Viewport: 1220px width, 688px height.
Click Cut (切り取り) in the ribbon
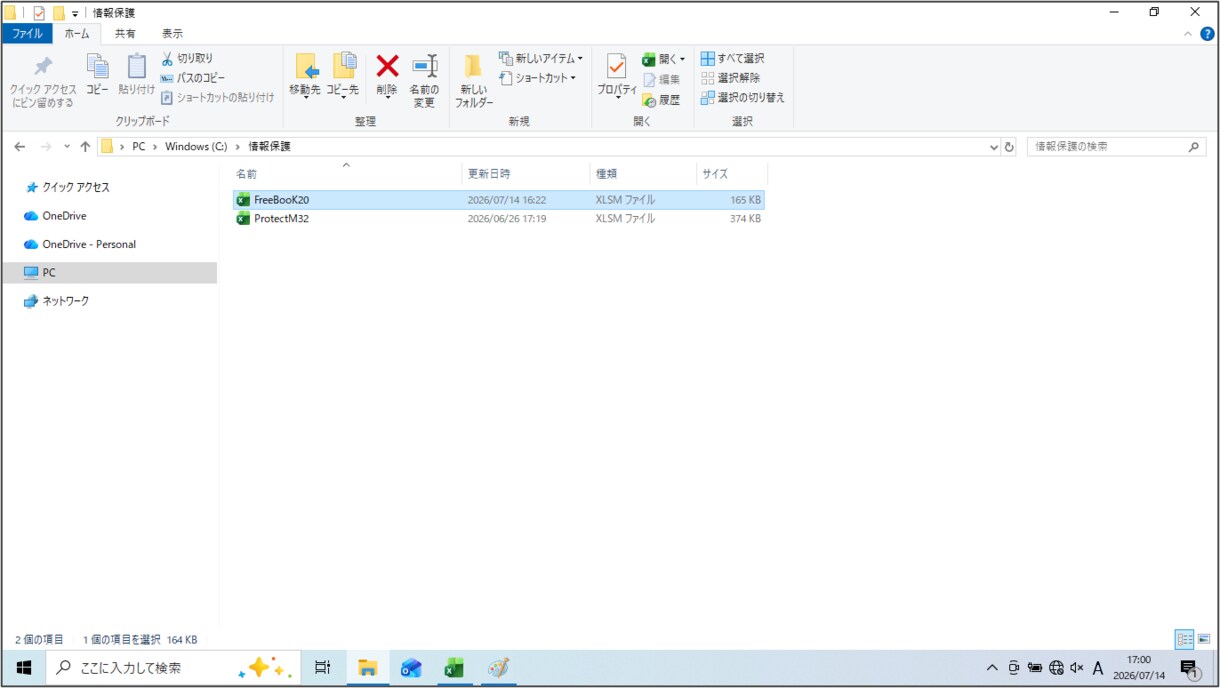pos(187,58)
